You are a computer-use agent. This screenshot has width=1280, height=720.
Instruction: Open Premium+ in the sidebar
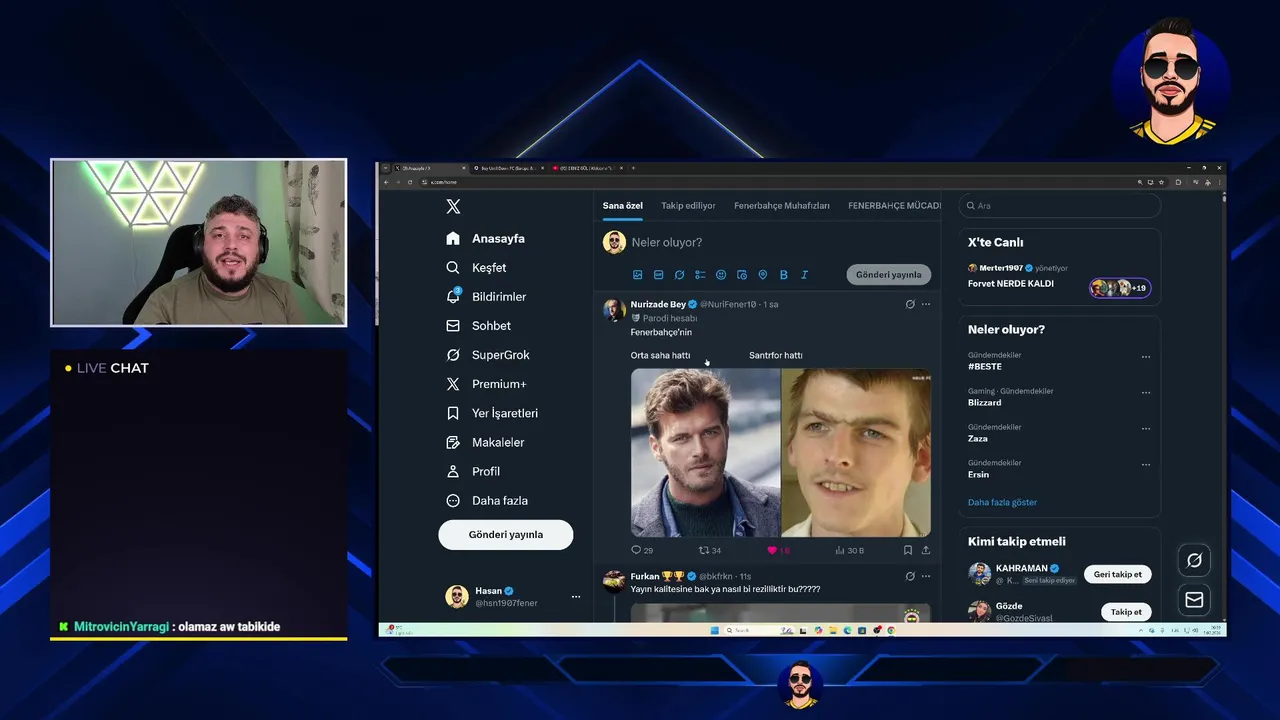click(485, 384)
